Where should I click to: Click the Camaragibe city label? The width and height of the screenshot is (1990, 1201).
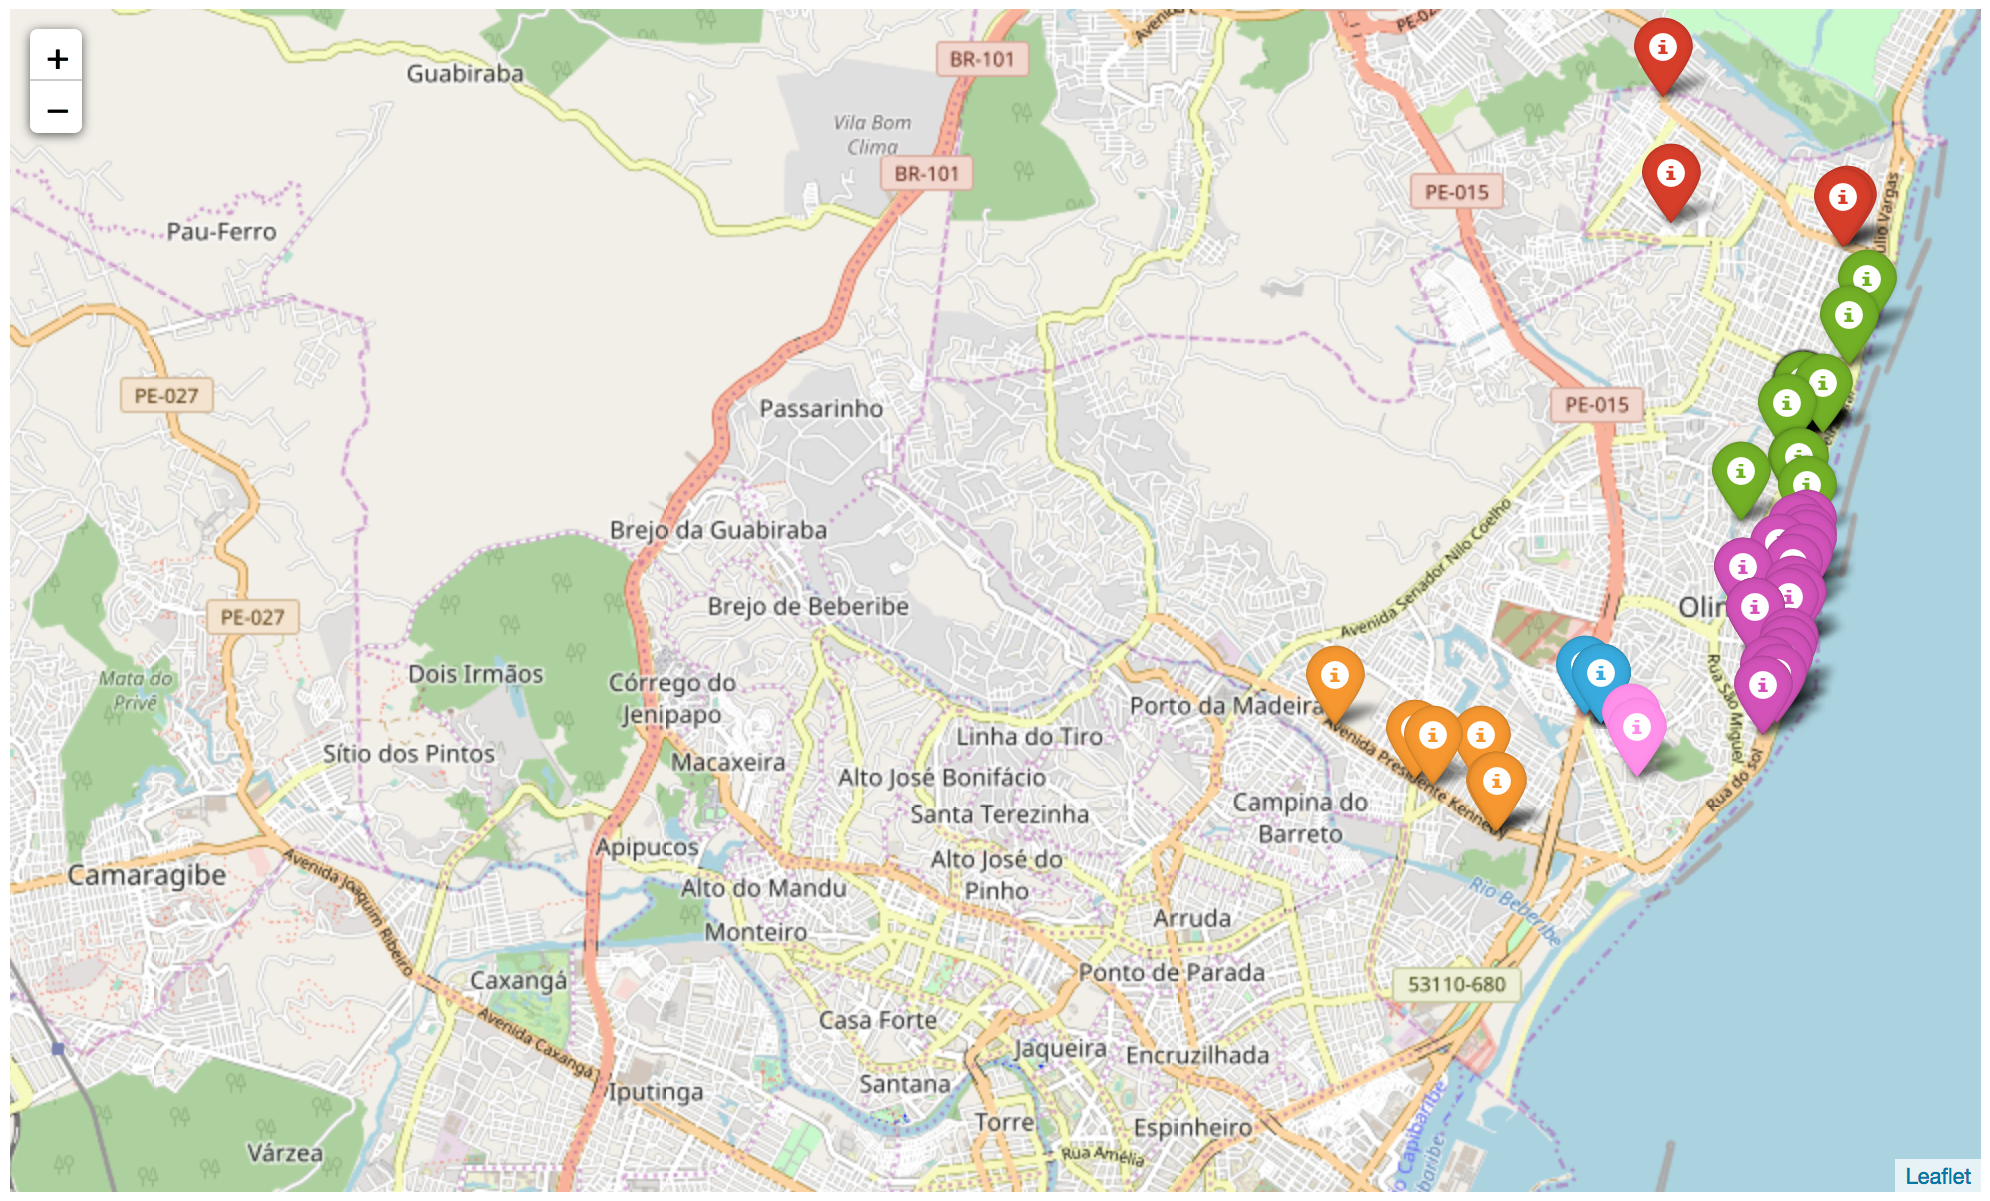tap(147, 875)
